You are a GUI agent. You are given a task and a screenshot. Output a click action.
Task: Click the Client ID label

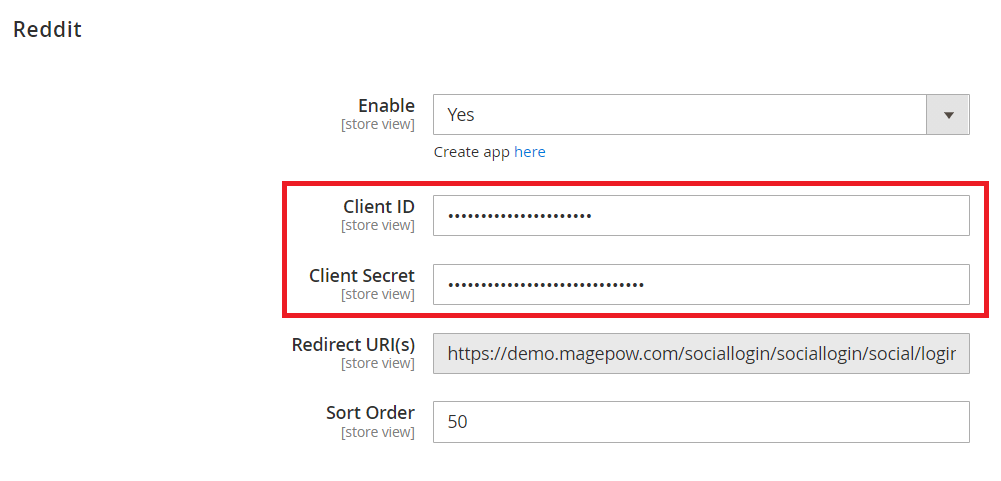[x=379, y=206]
